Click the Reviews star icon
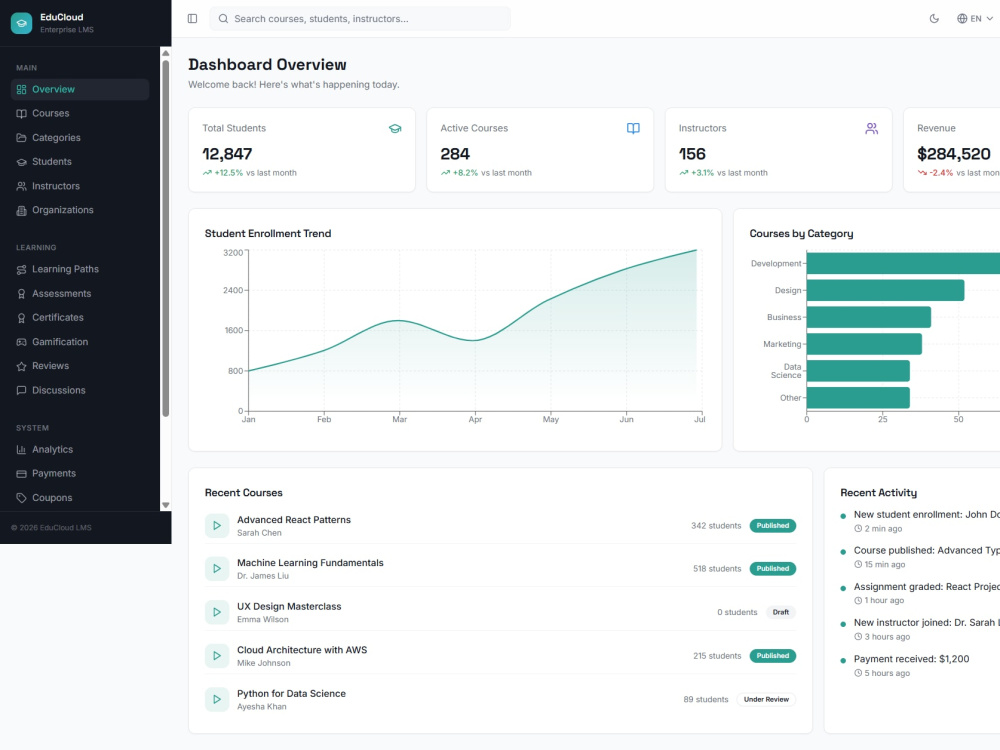Image resolution: width=1000 pixels, height=750 pixels. coord(21,366)
